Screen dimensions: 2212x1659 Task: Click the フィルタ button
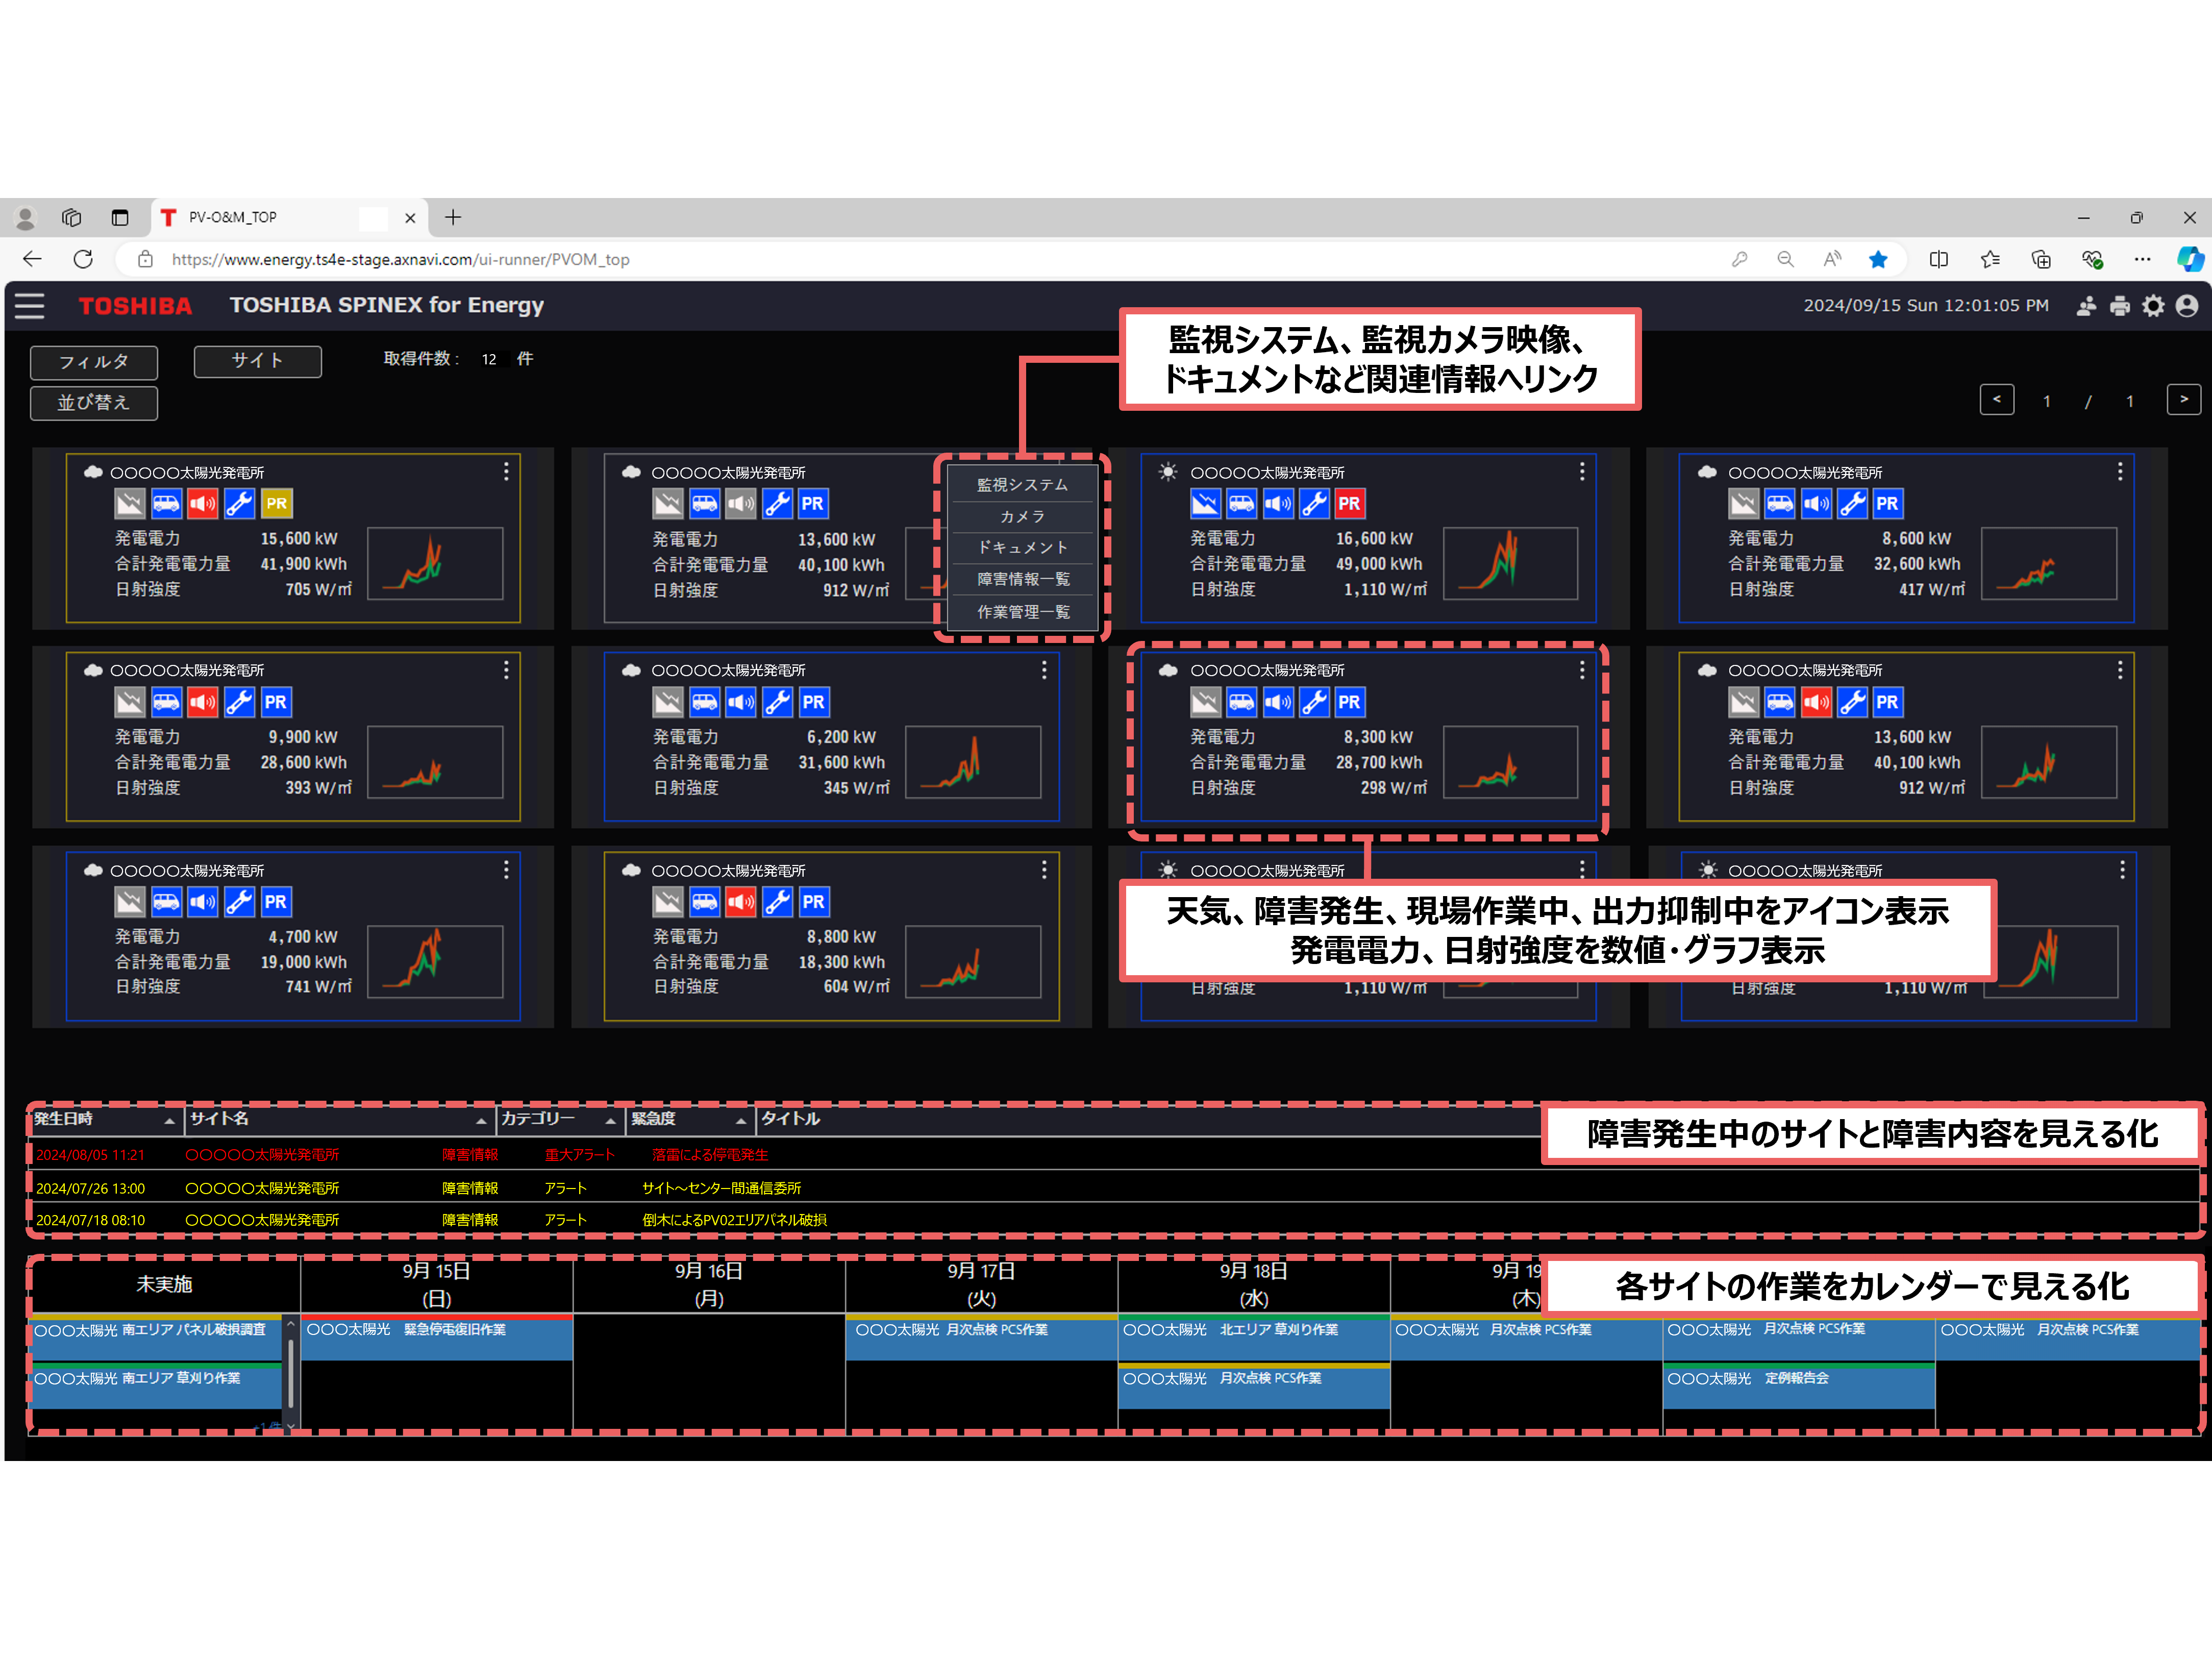(94, 362)
